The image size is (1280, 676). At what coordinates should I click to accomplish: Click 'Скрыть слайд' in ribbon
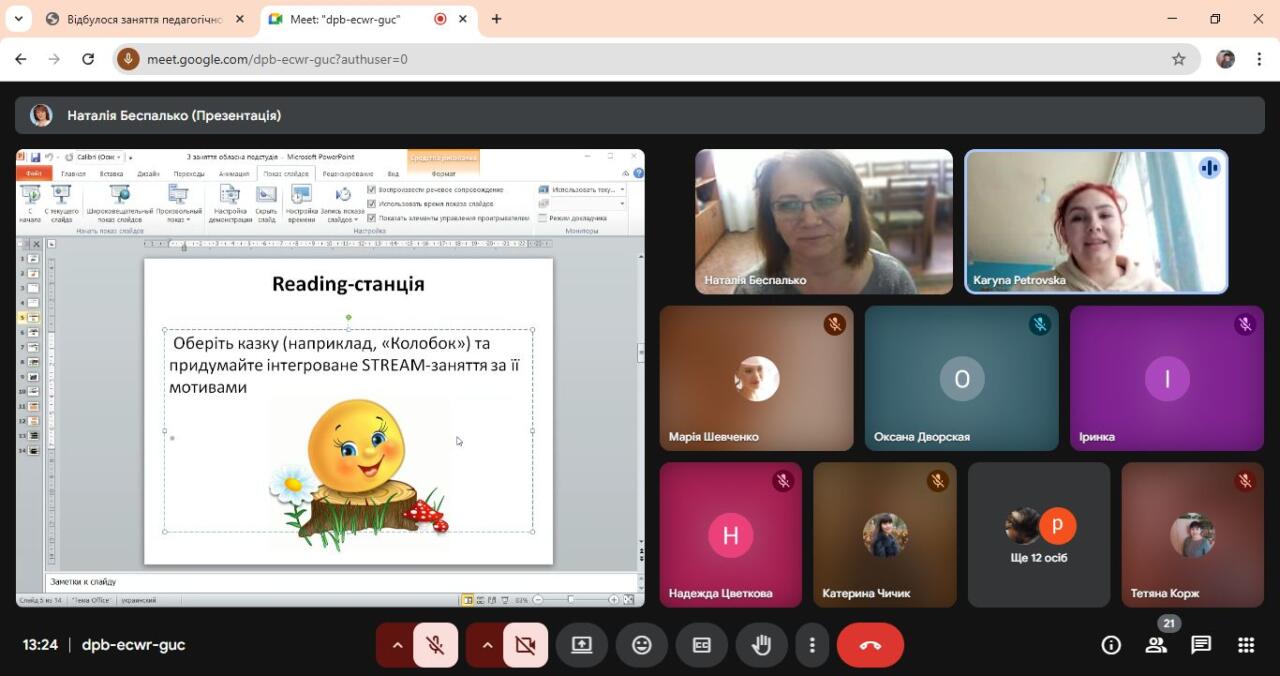(x=266, y=203)
